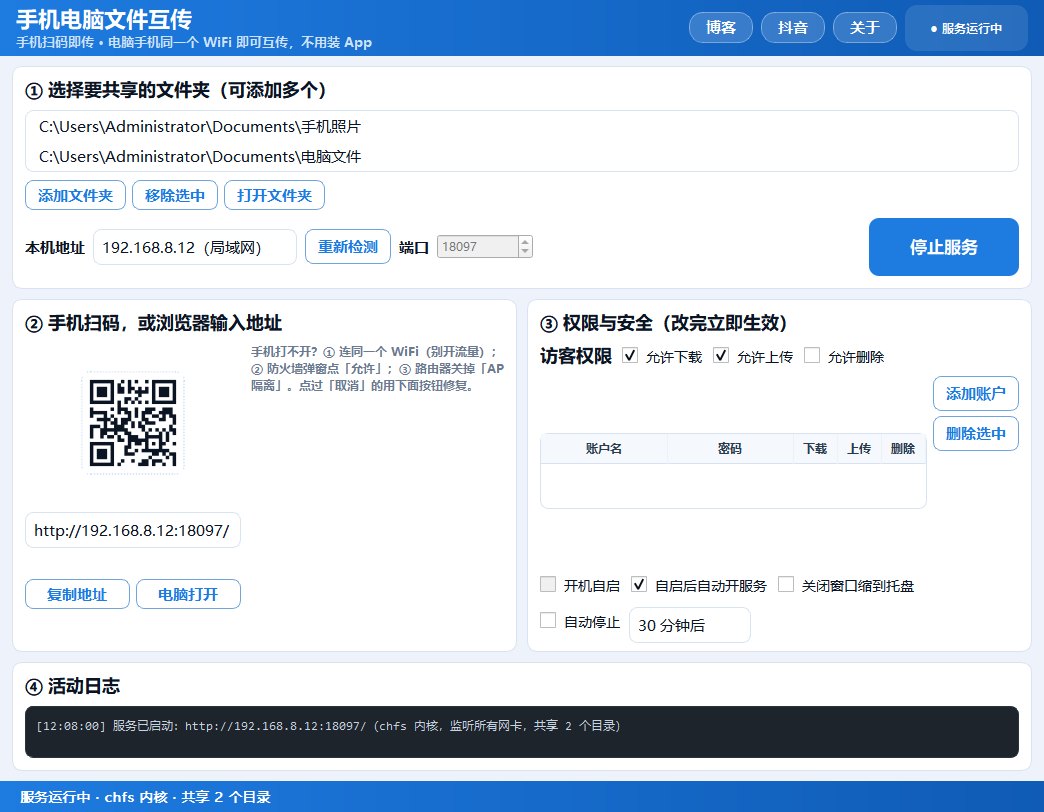Select the 手机照片 folder row
Image resolution: width=1044 pixels, height=812 pixels.
pos(521,126)
